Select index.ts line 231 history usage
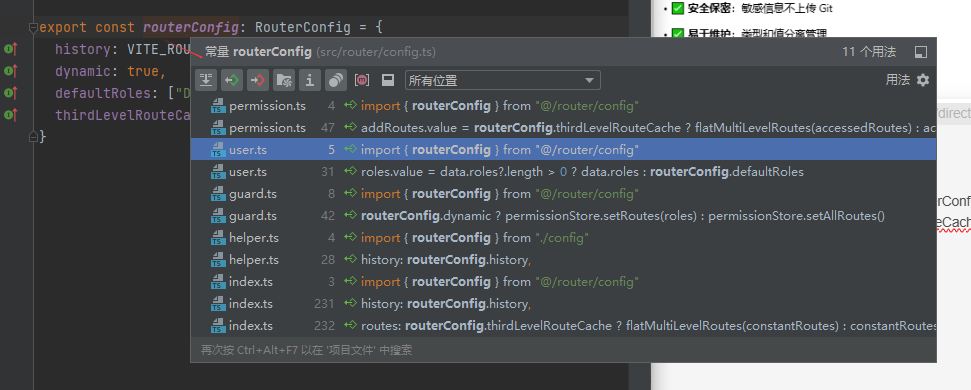 point(563,304)
